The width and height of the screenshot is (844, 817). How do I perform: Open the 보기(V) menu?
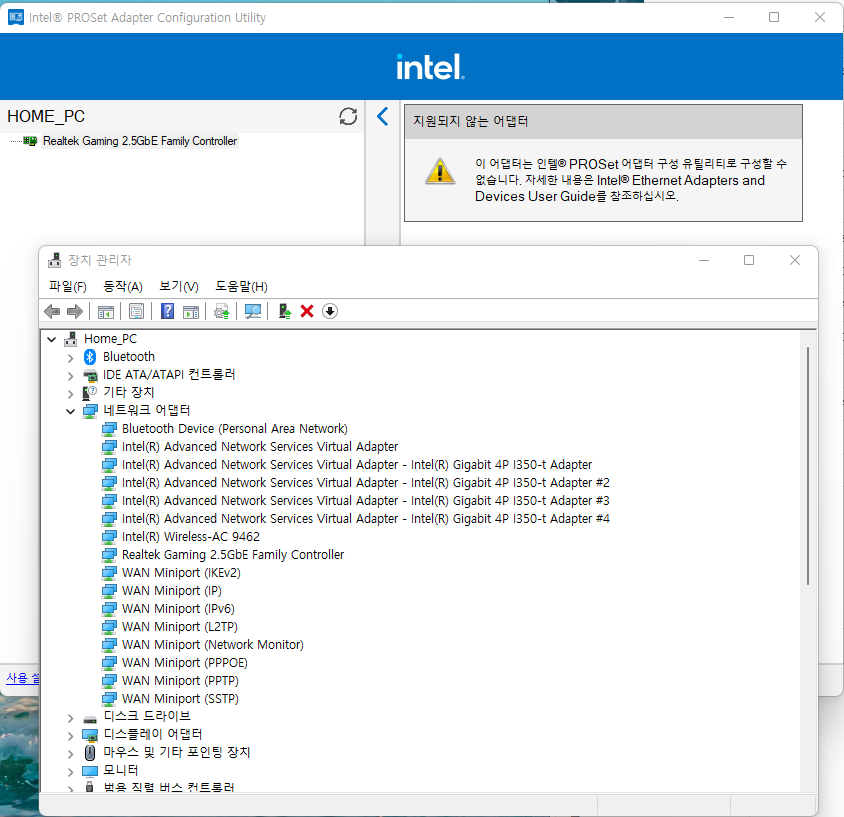pos(179,286)
